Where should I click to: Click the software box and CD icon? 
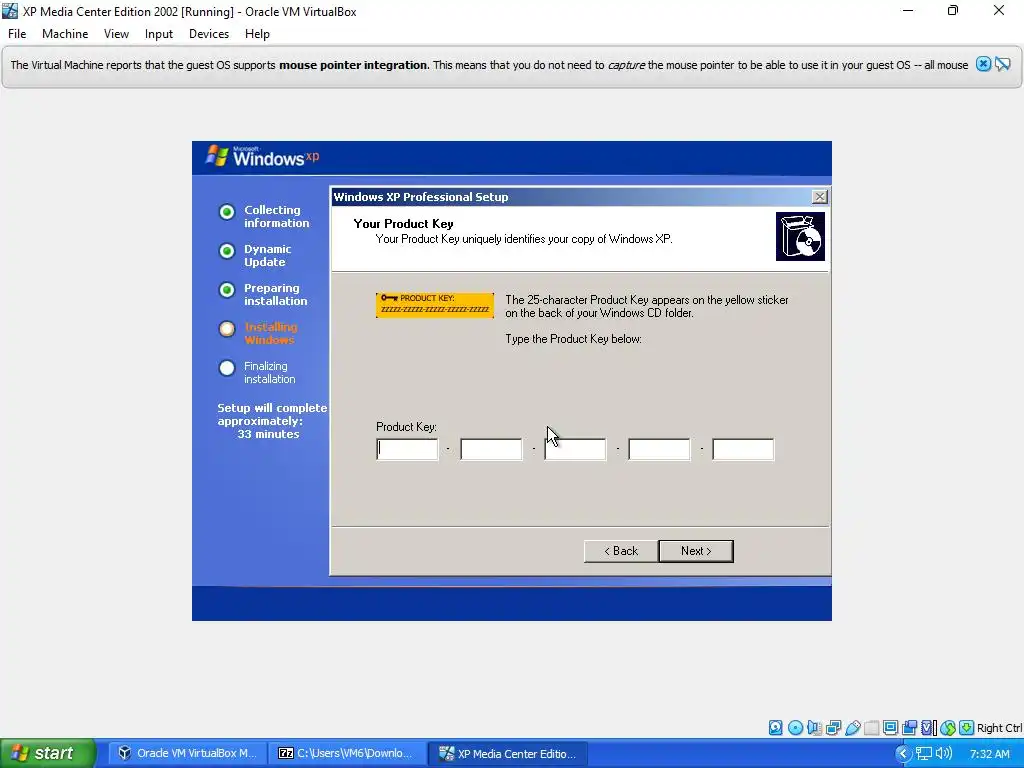[800, 236]
